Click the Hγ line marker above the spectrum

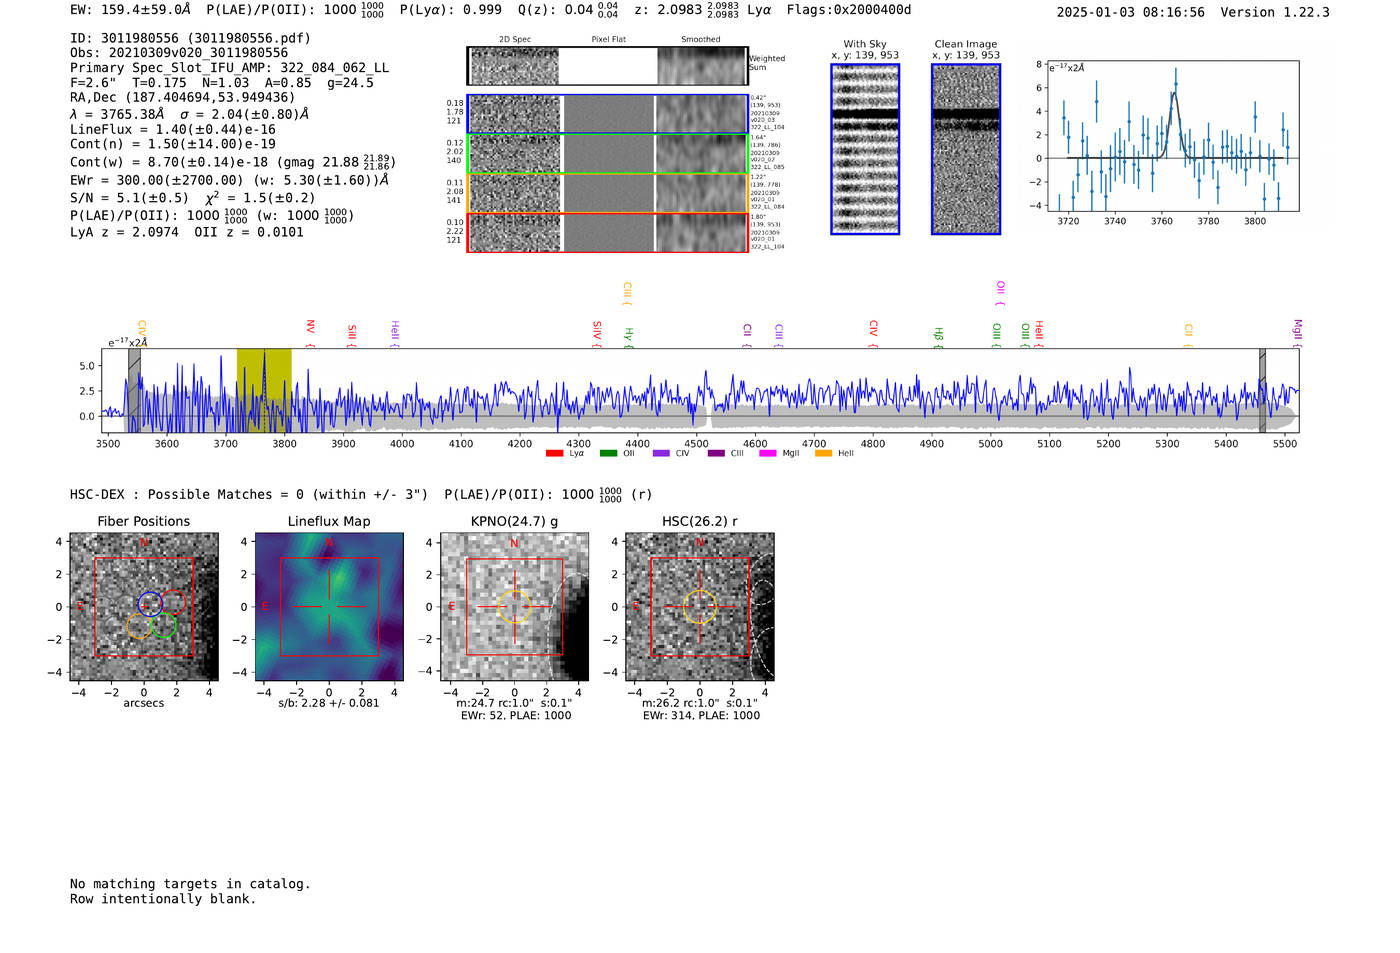(x=629, y=336)
